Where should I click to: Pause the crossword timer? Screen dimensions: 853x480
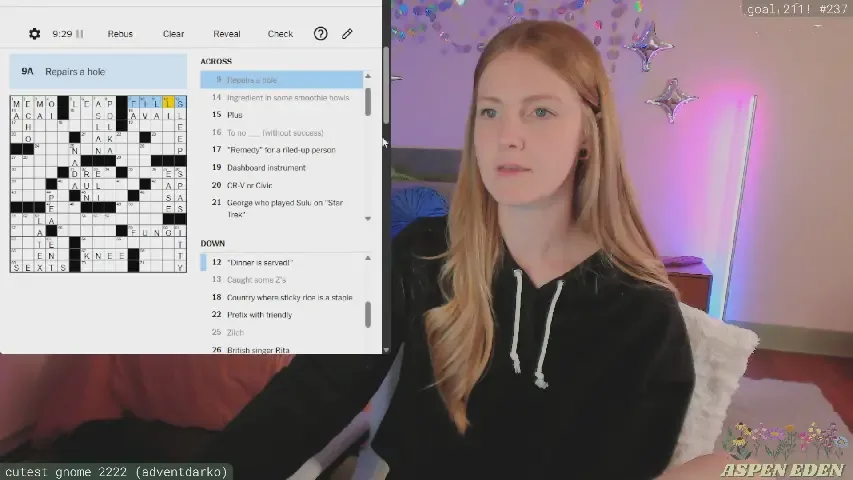[80, 34]
